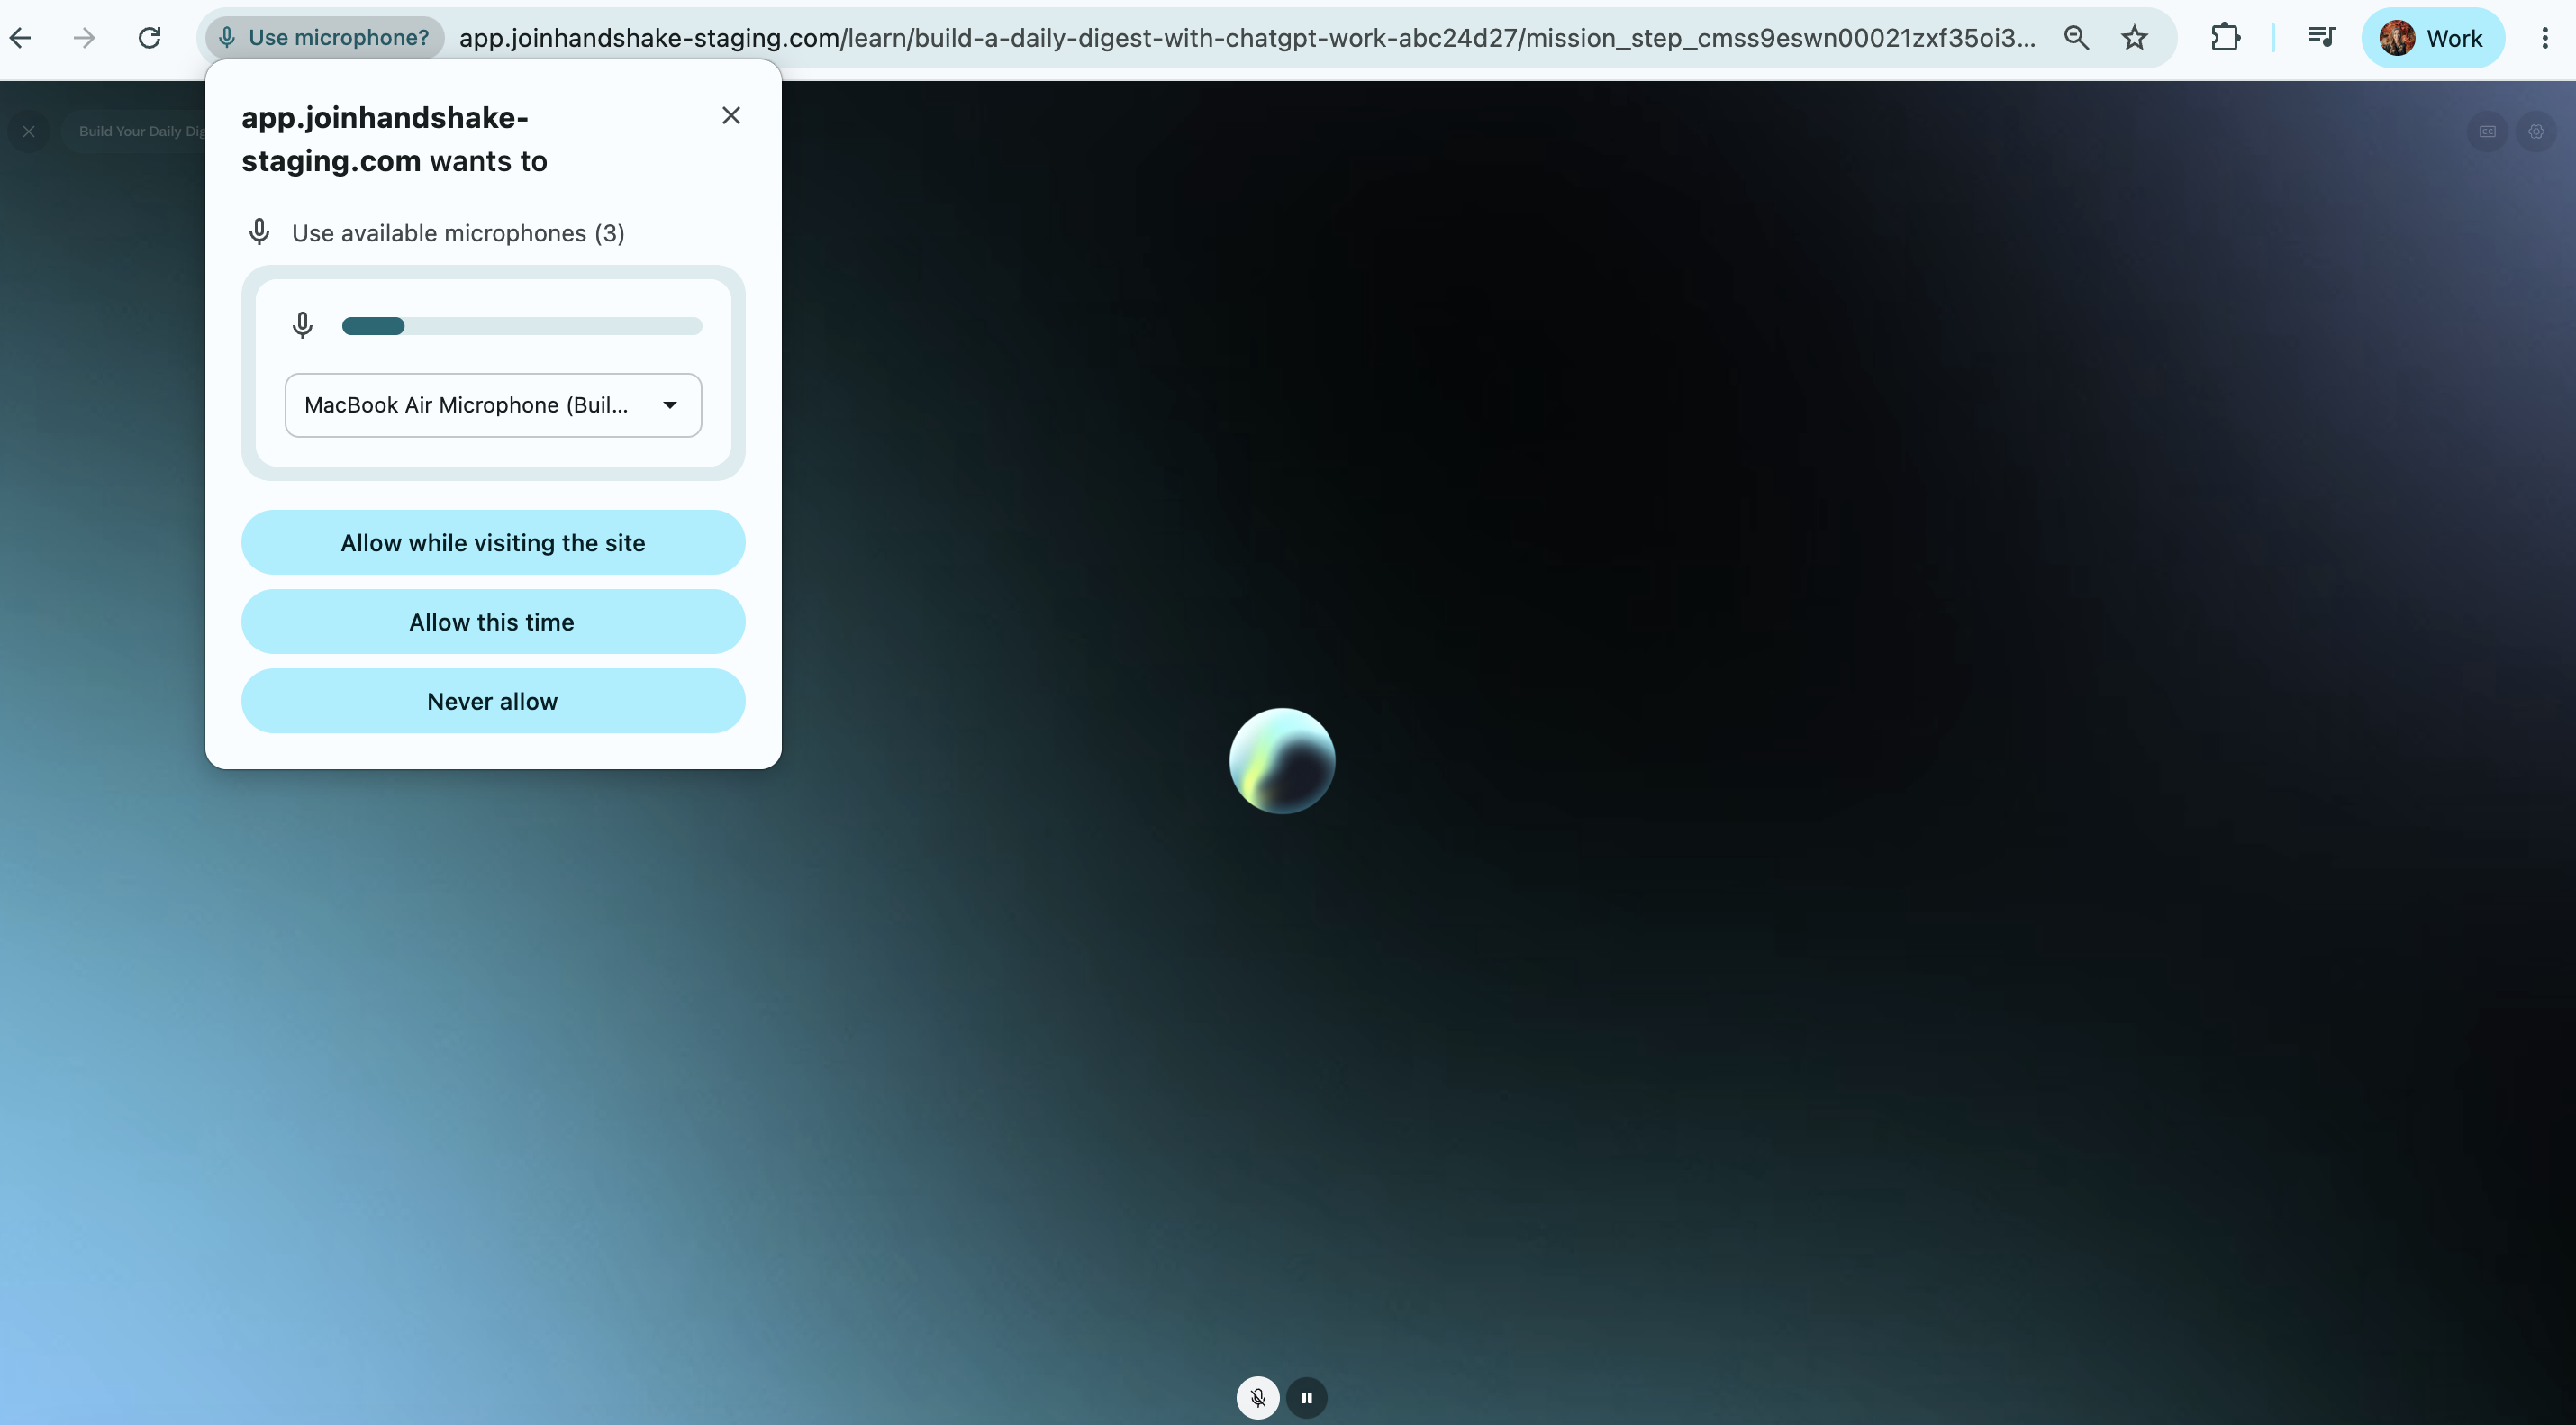
Task: Open the page settings gear icon
Action: tap(2536, 131)
